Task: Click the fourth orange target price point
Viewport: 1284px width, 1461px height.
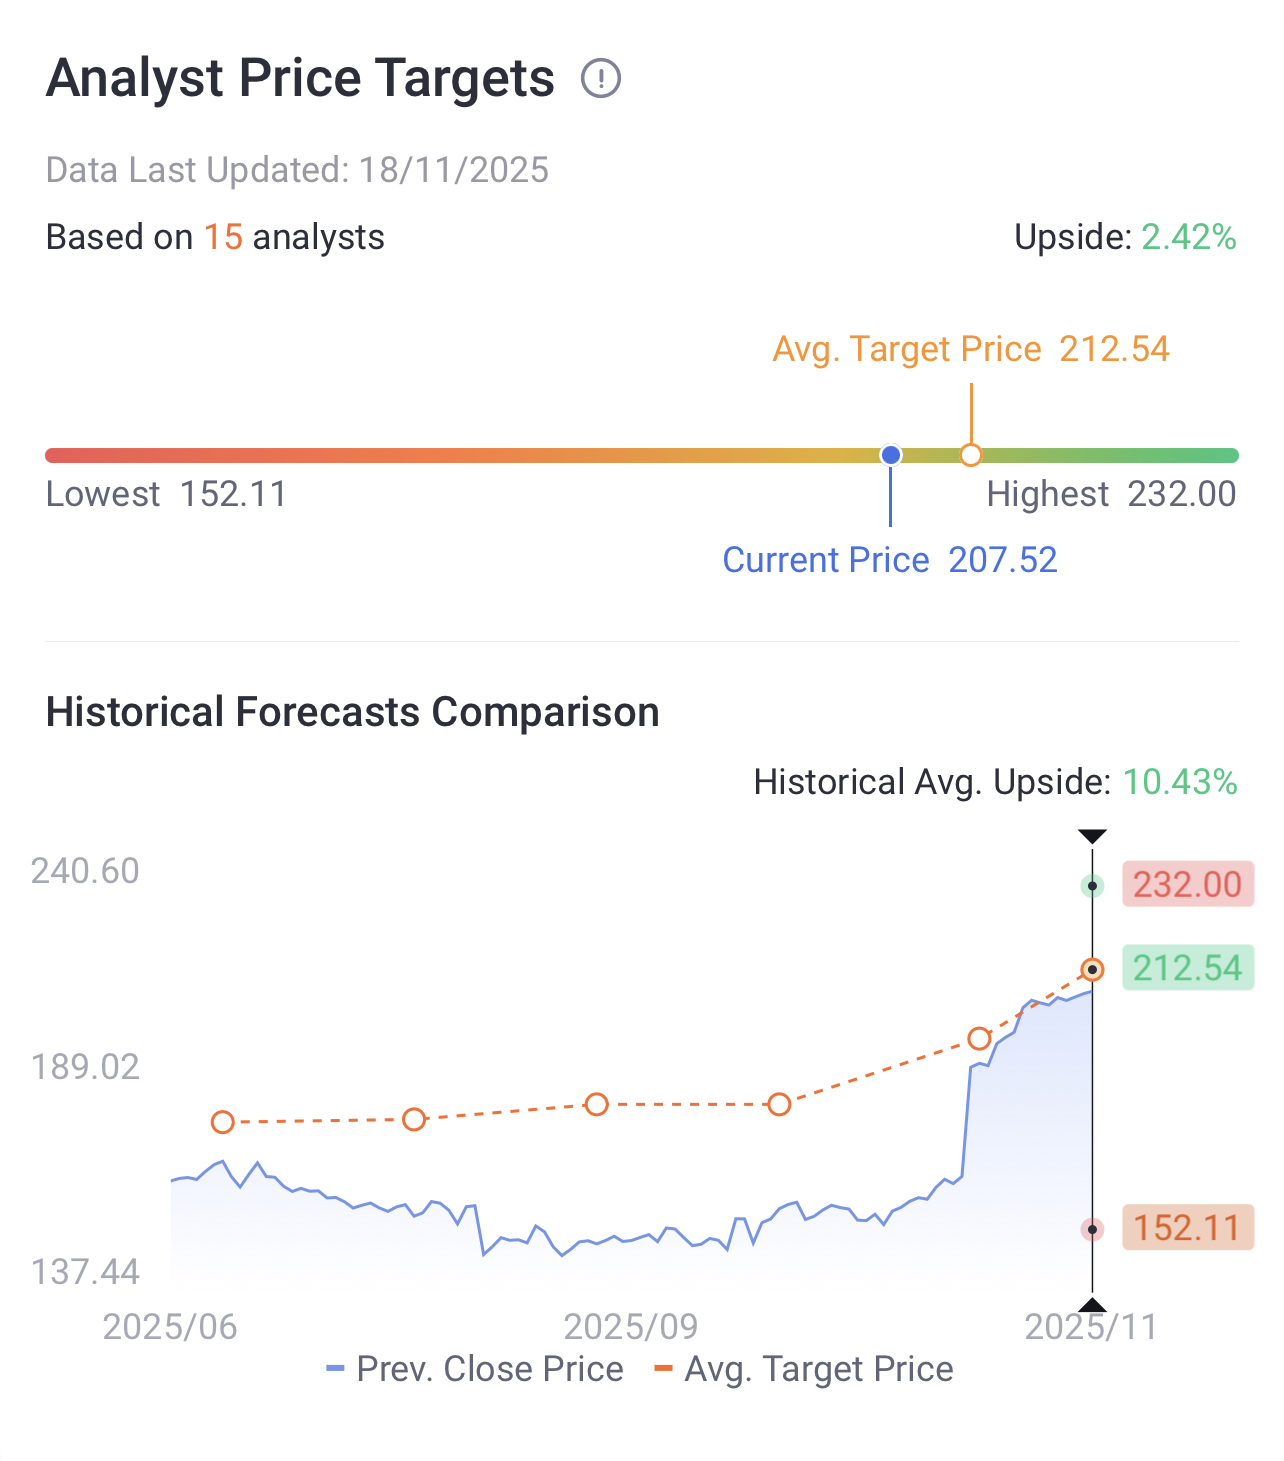Action: coord(780,1105)
